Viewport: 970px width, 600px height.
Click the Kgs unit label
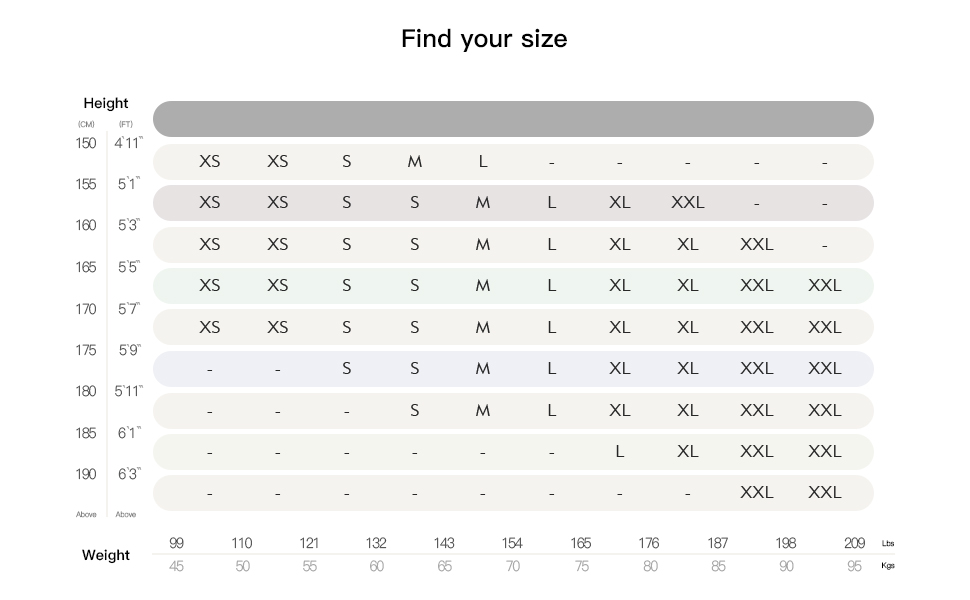pos(888,566)
